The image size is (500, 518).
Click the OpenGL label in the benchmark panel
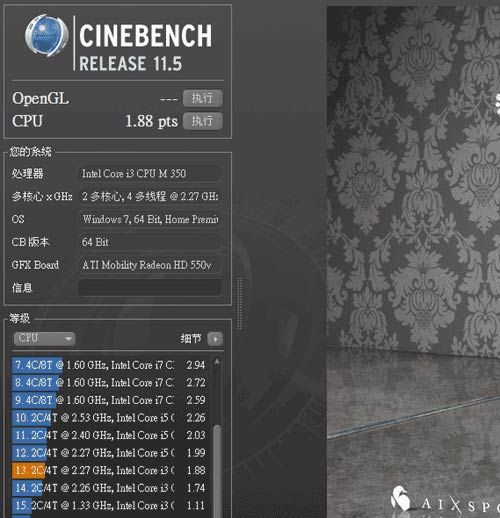[40, 99]
